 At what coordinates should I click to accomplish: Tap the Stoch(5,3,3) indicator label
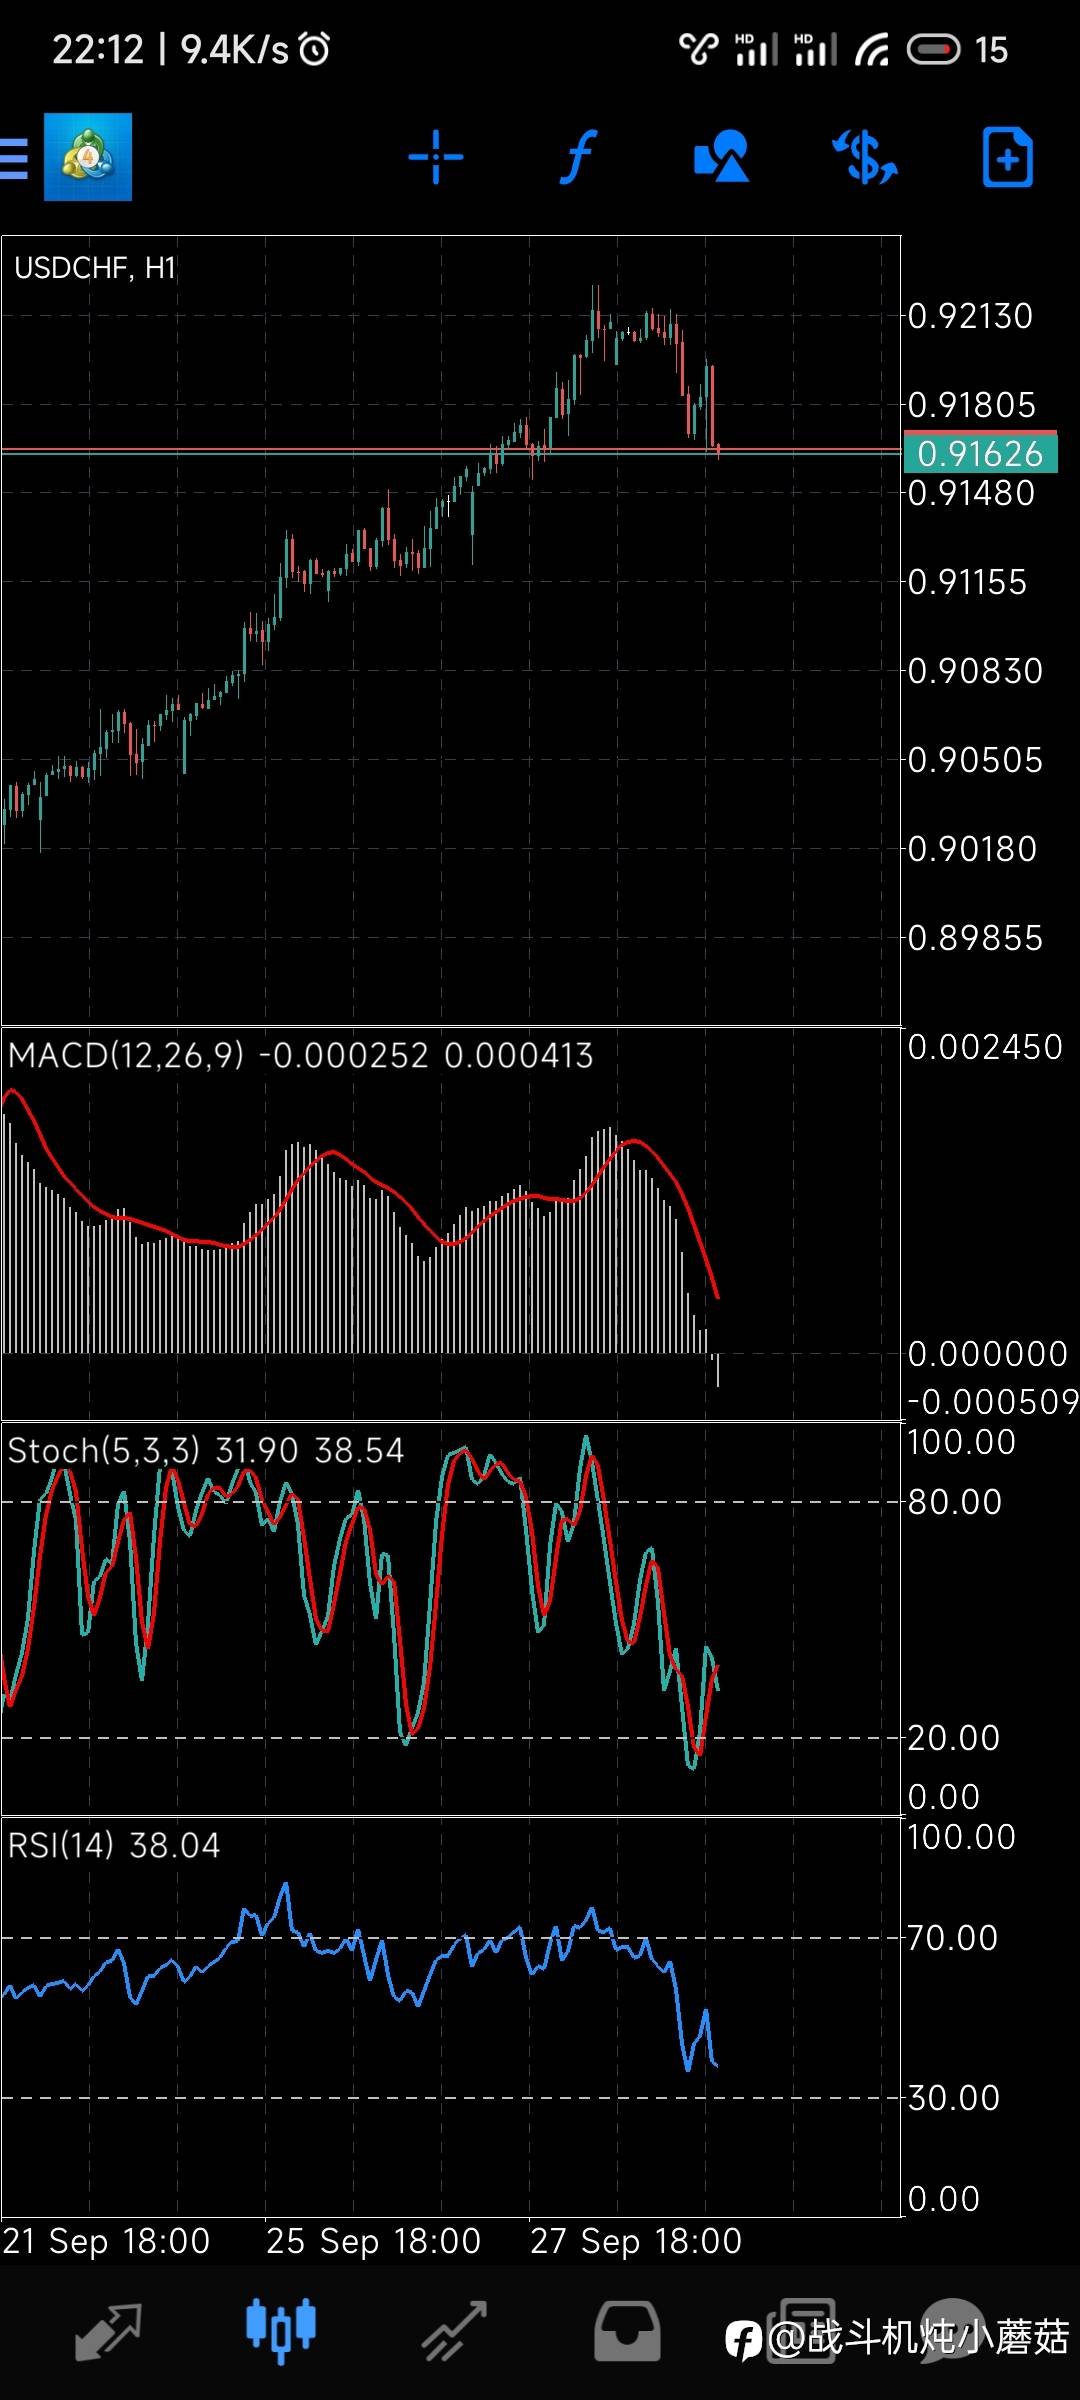coord(104,1450)
